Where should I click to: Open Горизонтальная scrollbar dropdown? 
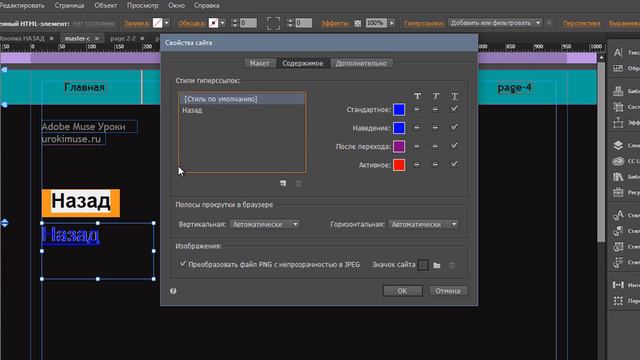[423, 224]
